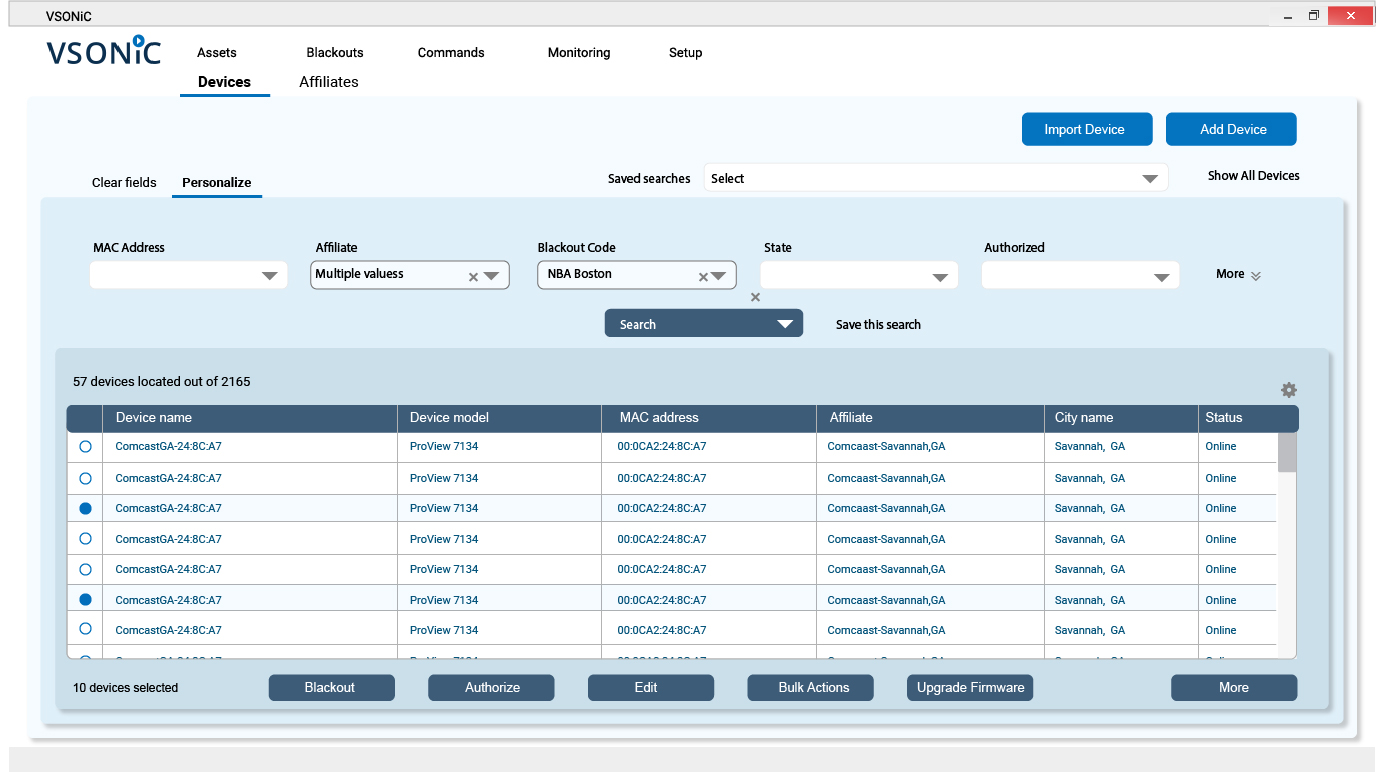
Task: Open the Monitoring menu
Action: tap(579, 52)
